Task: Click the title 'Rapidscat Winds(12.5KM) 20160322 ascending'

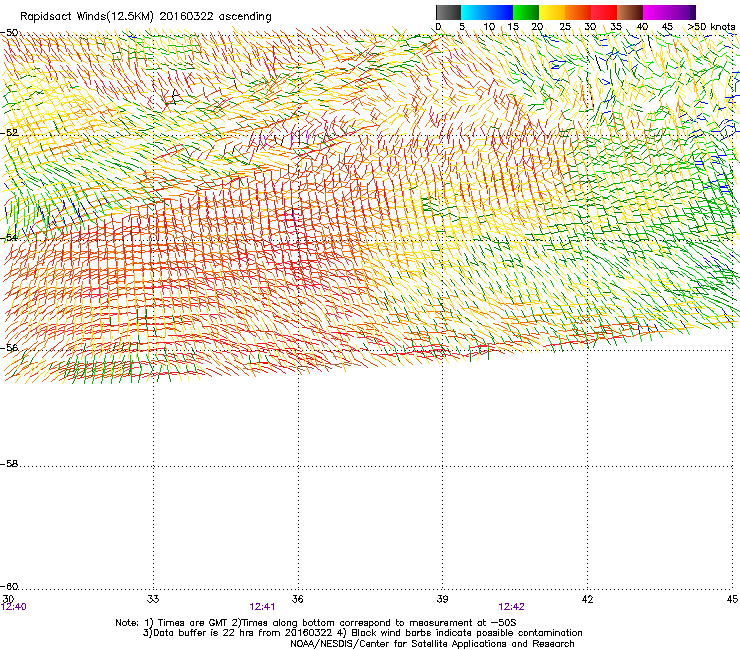Action: [x=146, y=17]
